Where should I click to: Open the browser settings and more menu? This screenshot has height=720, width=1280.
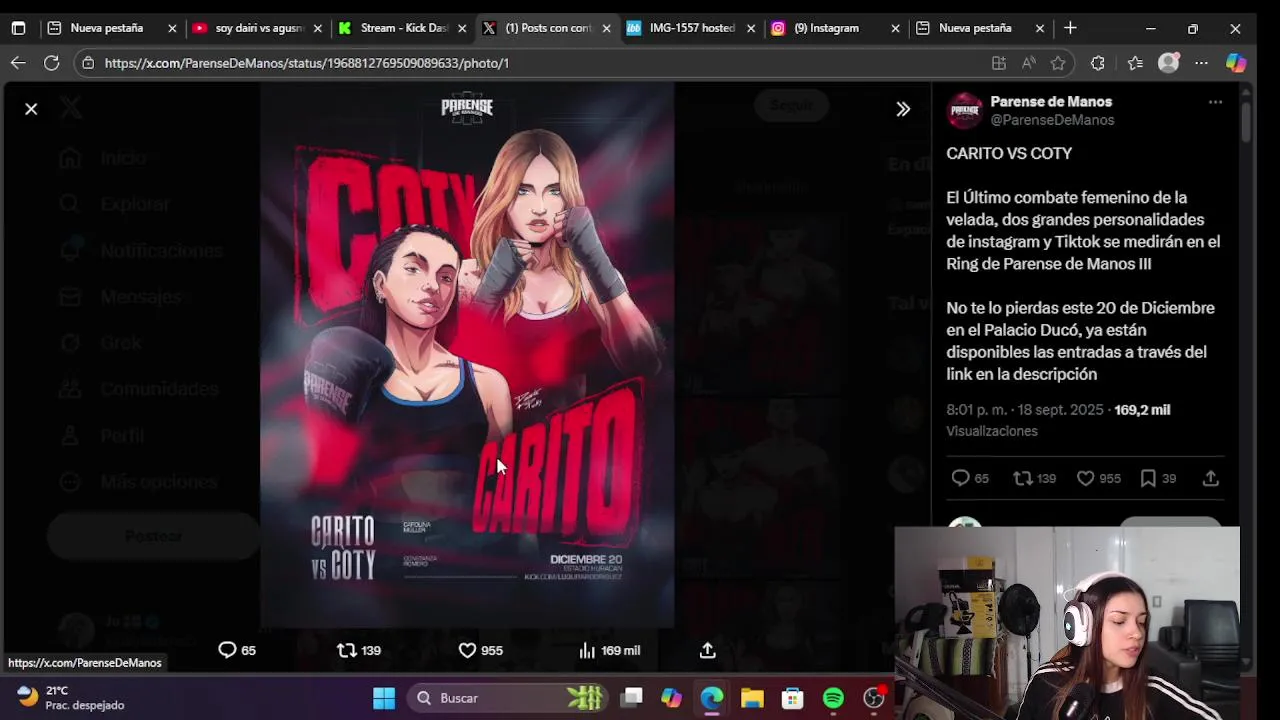point(1201,63)
